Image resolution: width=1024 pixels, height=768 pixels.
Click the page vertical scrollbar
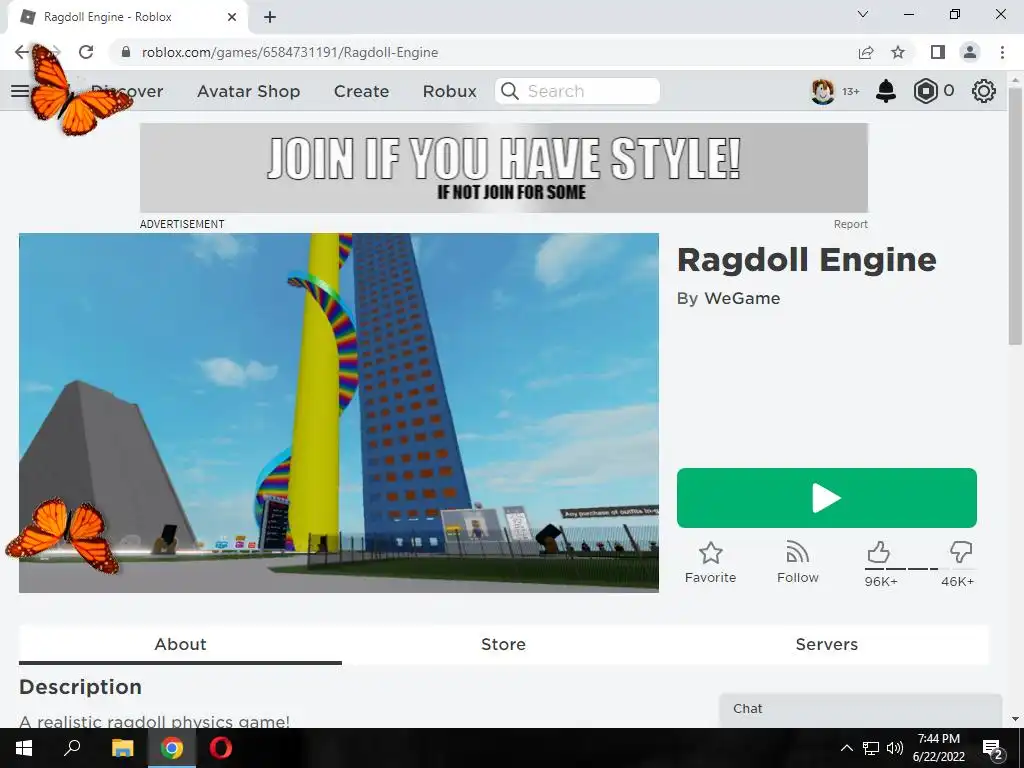(1015, 216)
